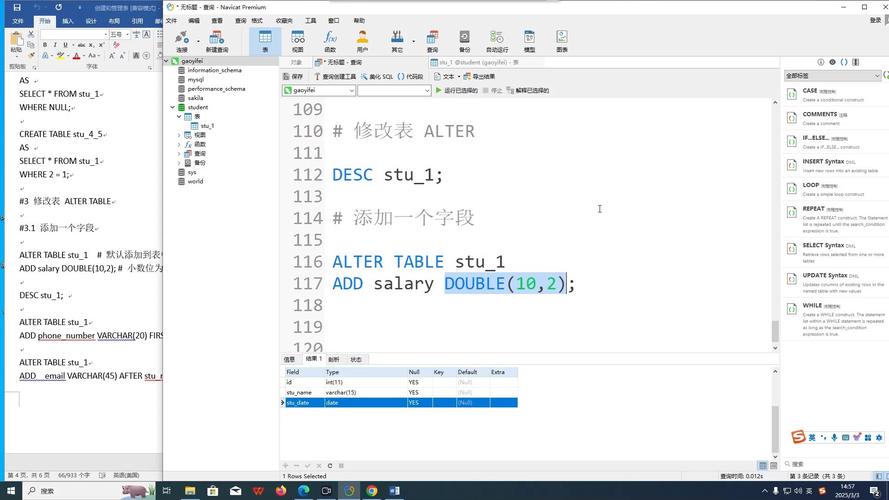Viewport: 889px width, 500px height.
Task: Toggle bold formatting in Word ribbon
Action: pyautogui.click(x=44, y=45)
